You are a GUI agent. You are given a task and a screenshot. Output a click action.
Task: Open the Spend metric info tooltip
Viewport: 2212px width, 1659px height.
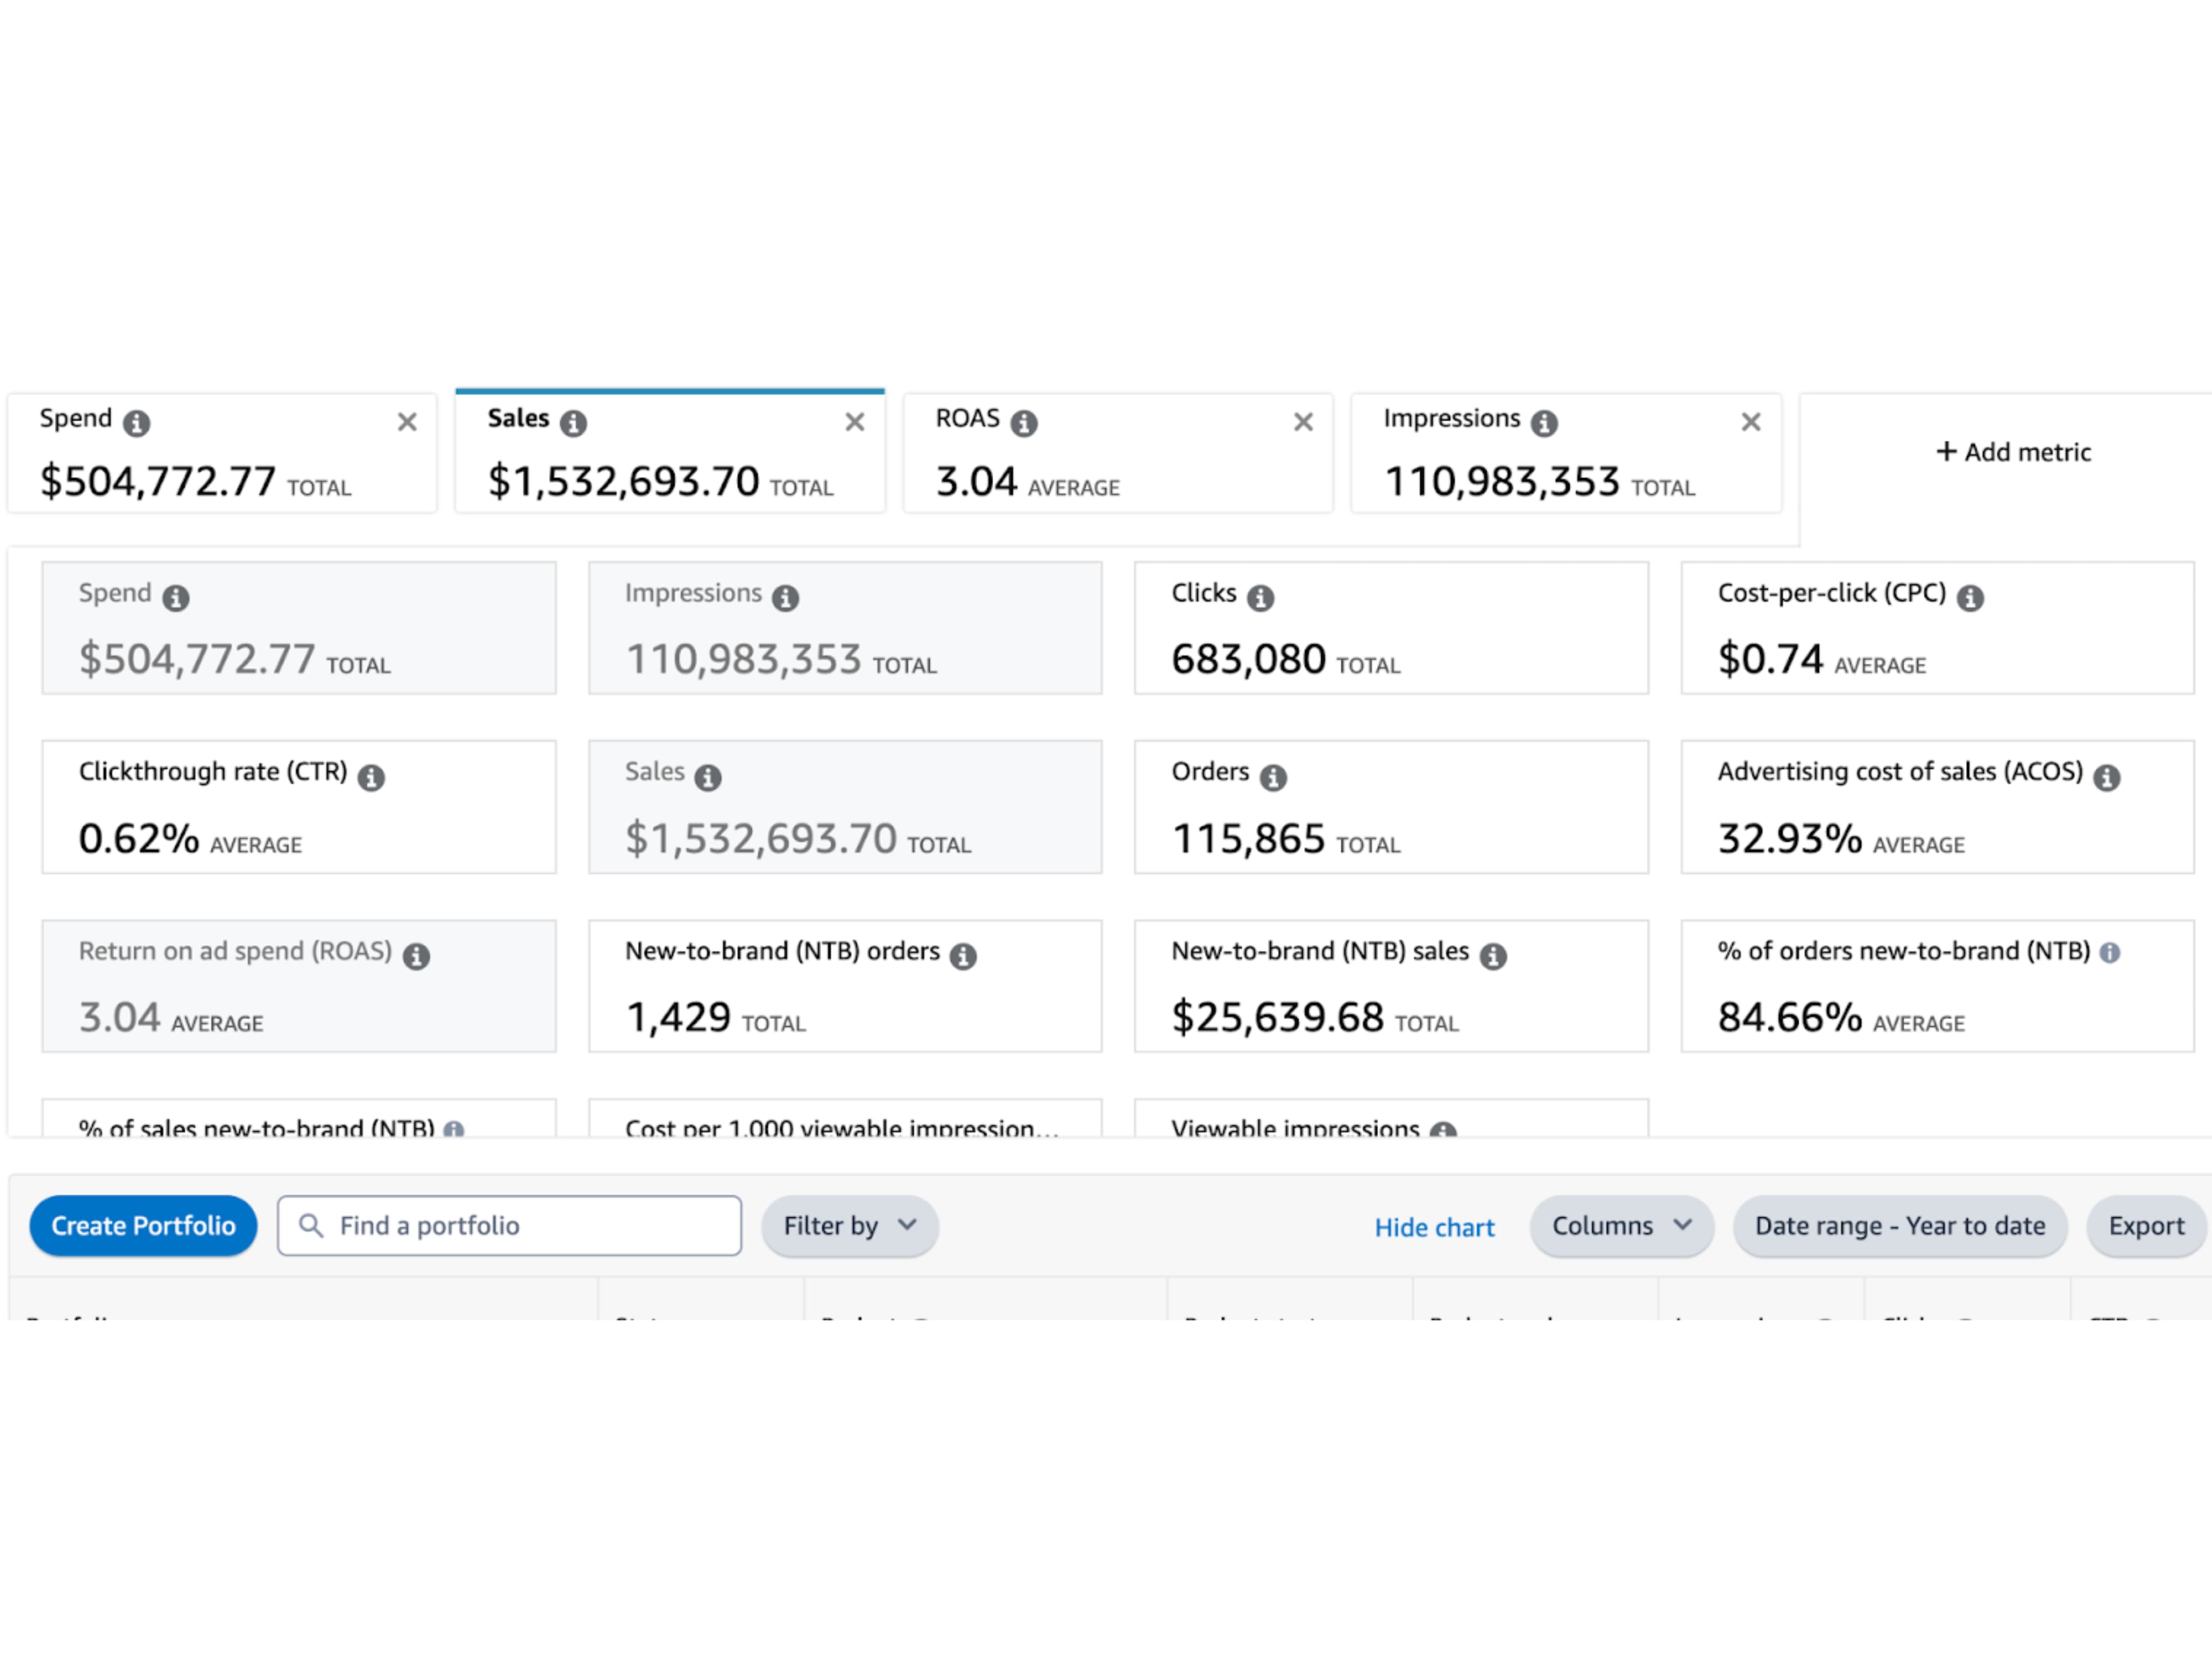[137, 421]
